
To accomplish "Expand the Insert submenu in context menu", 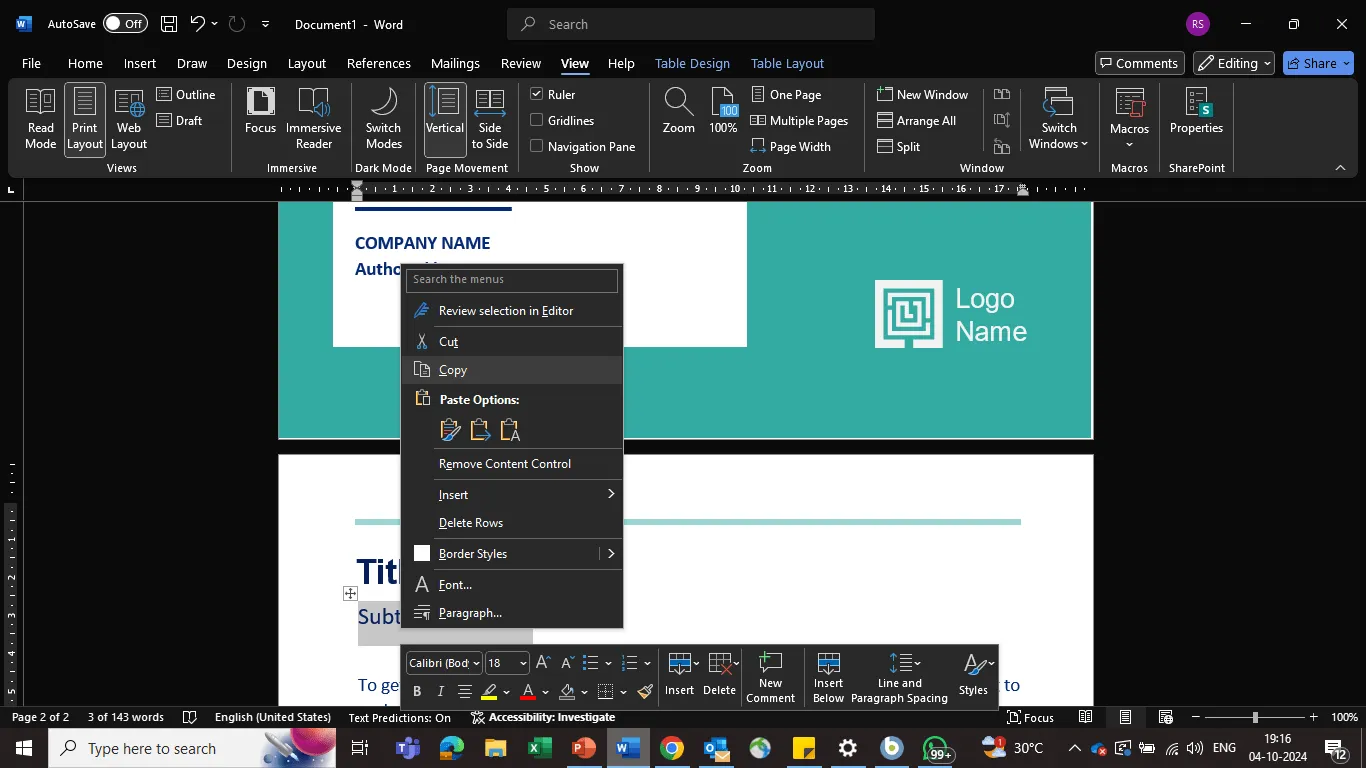I will tap(512, 495).
